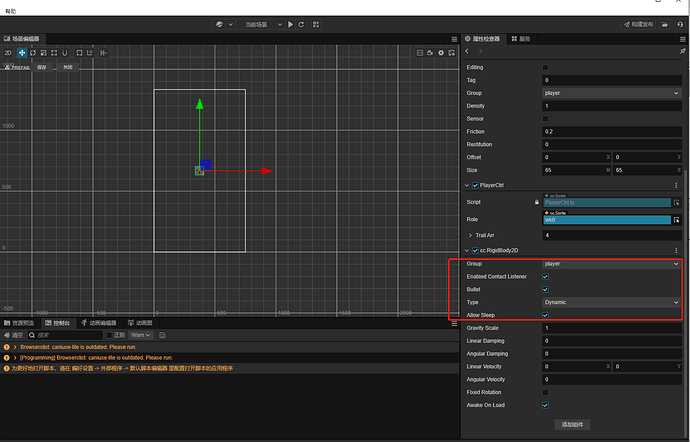Click the play preview button

click(x=290, y=24)
